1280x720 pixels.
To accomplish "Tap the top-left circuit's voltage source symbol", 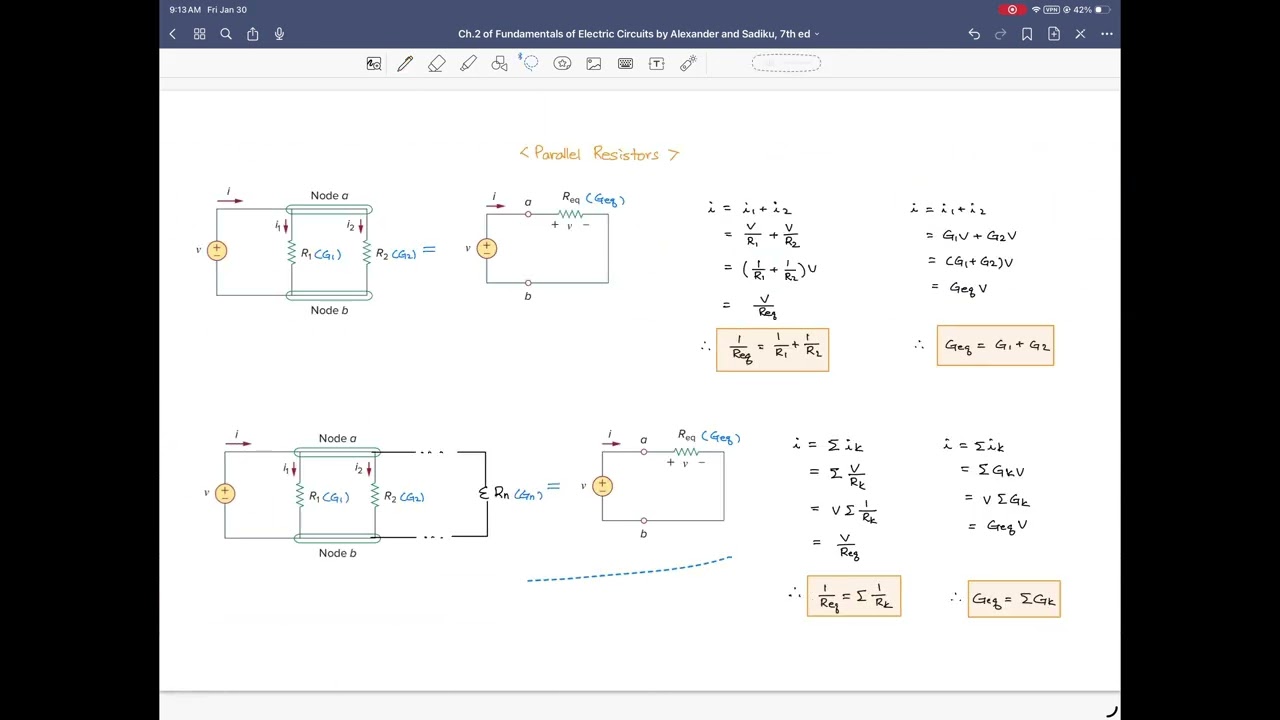I will [x=217, y=250].
